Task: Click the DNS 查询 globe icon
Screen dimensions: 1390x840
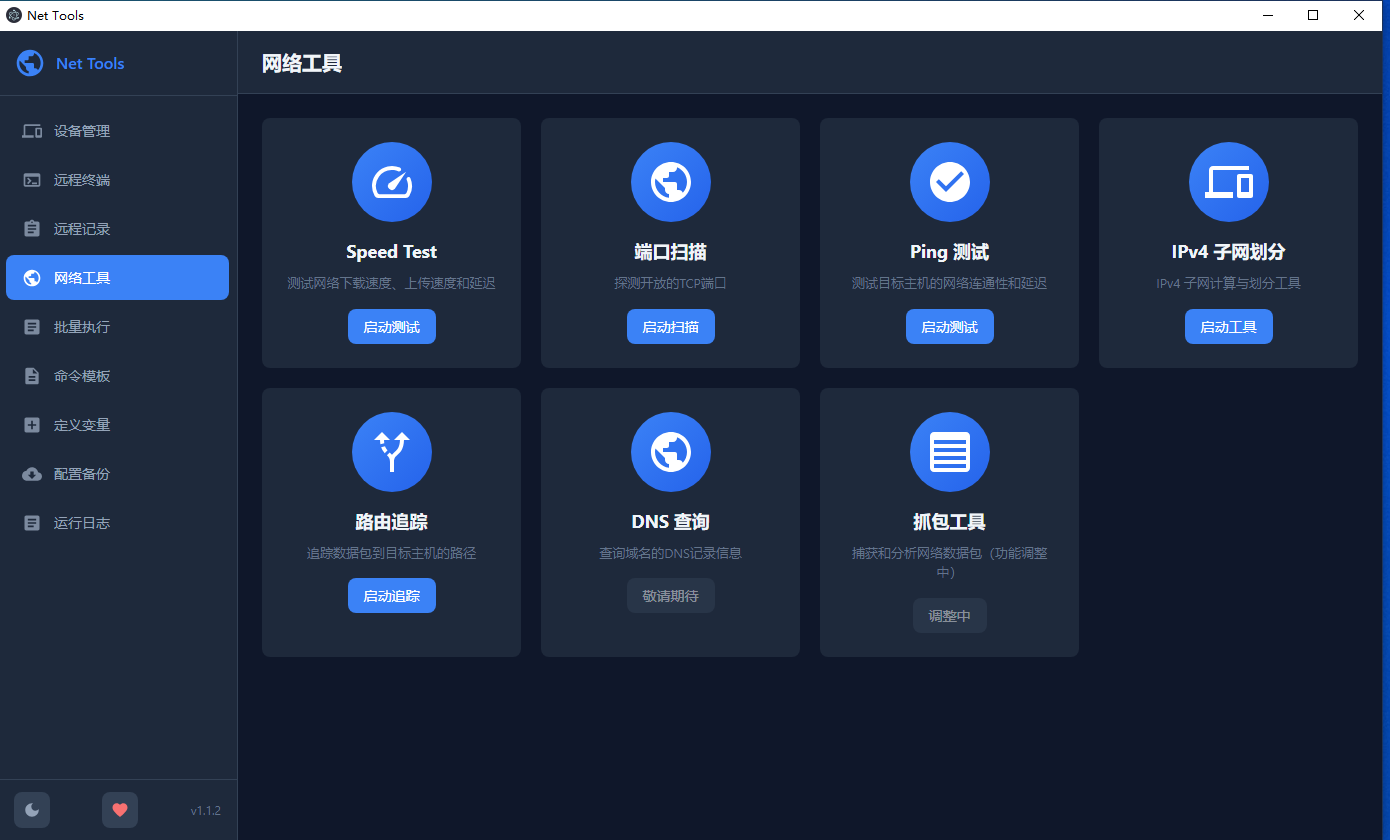Action: [670, 451]
